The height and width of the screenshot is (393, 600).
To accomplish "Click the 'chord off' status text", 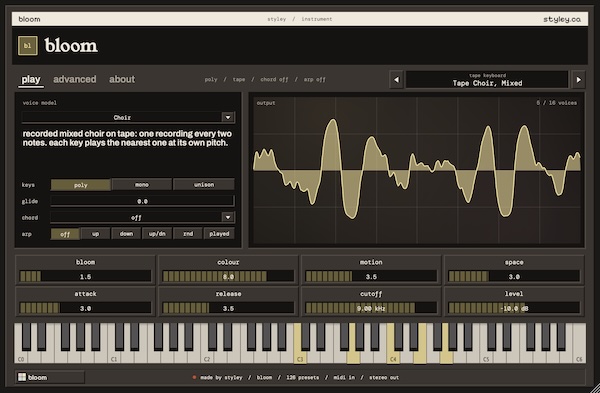I will pos(274,80).
